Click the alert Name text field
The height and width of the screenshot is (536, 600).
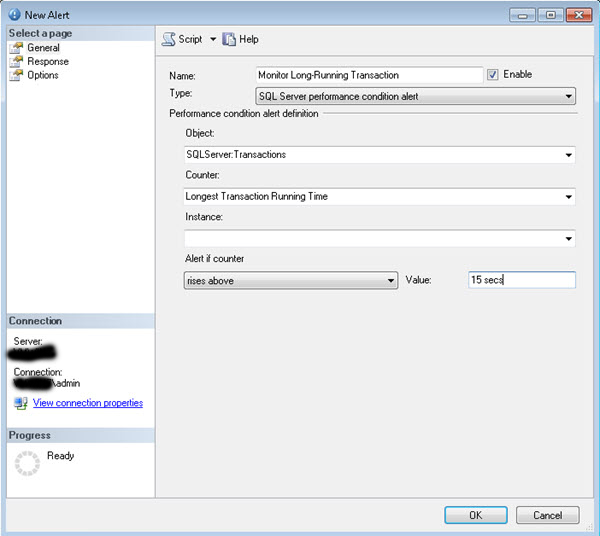(369, 75)
